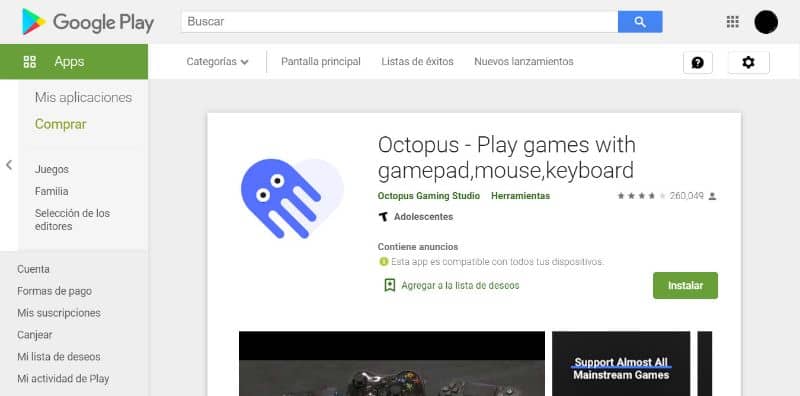This screenshot has height=396, width=800.
Task: Click the Buscar search field
Action: pyautogui.click(x=399, y=22)
